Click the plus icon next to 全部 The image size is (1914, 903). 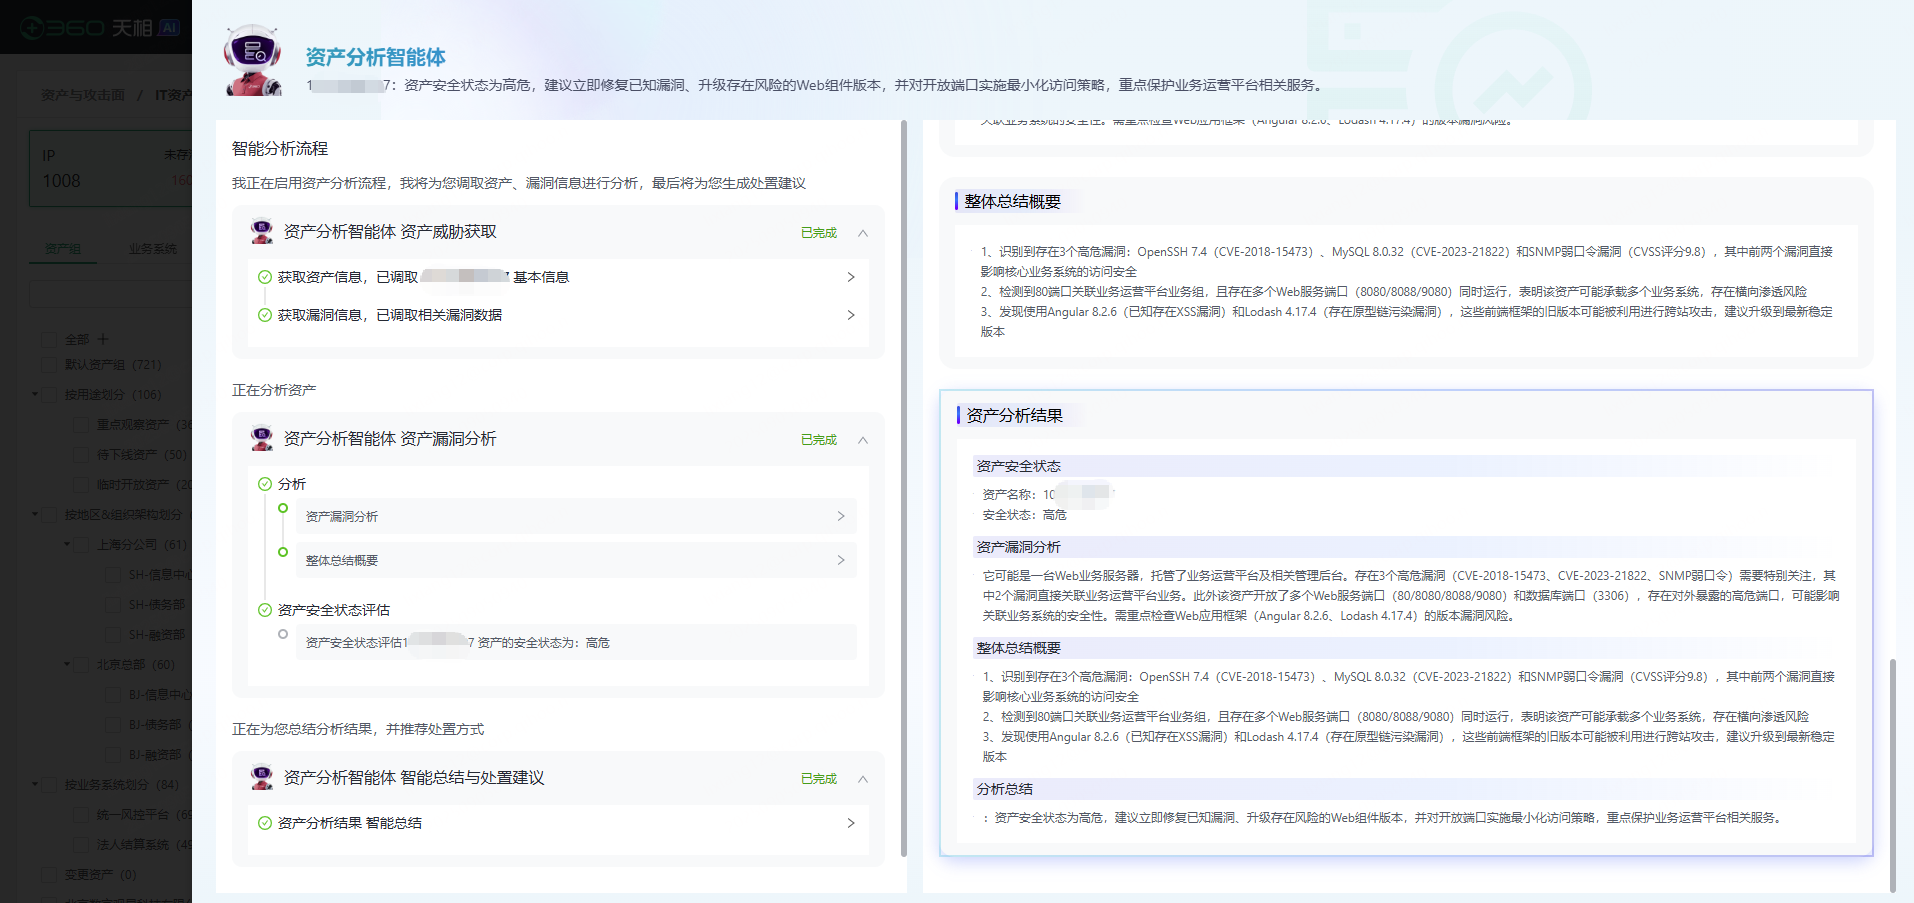point(103,339)
